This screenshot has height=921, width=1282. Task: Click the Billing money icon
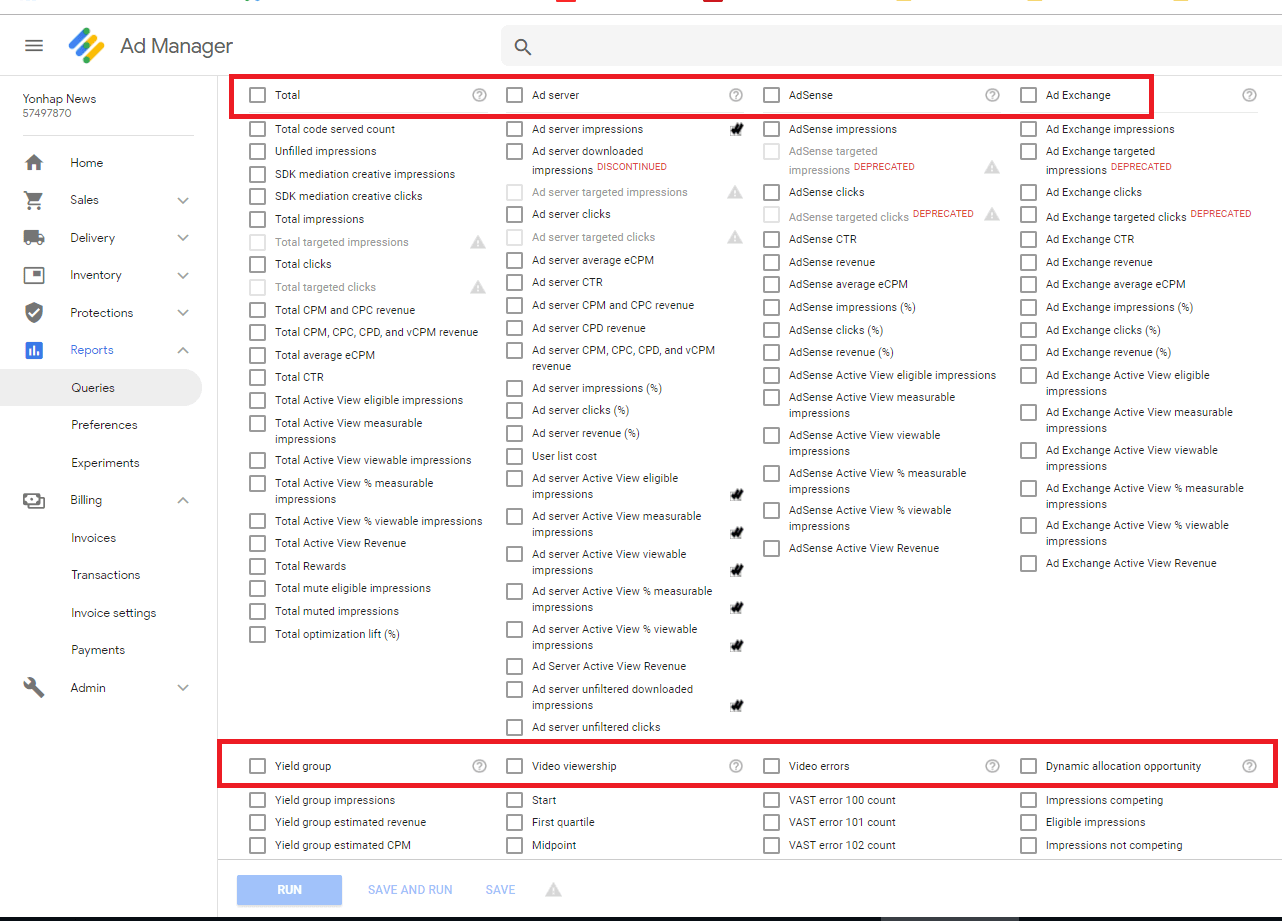coord(34,500)
